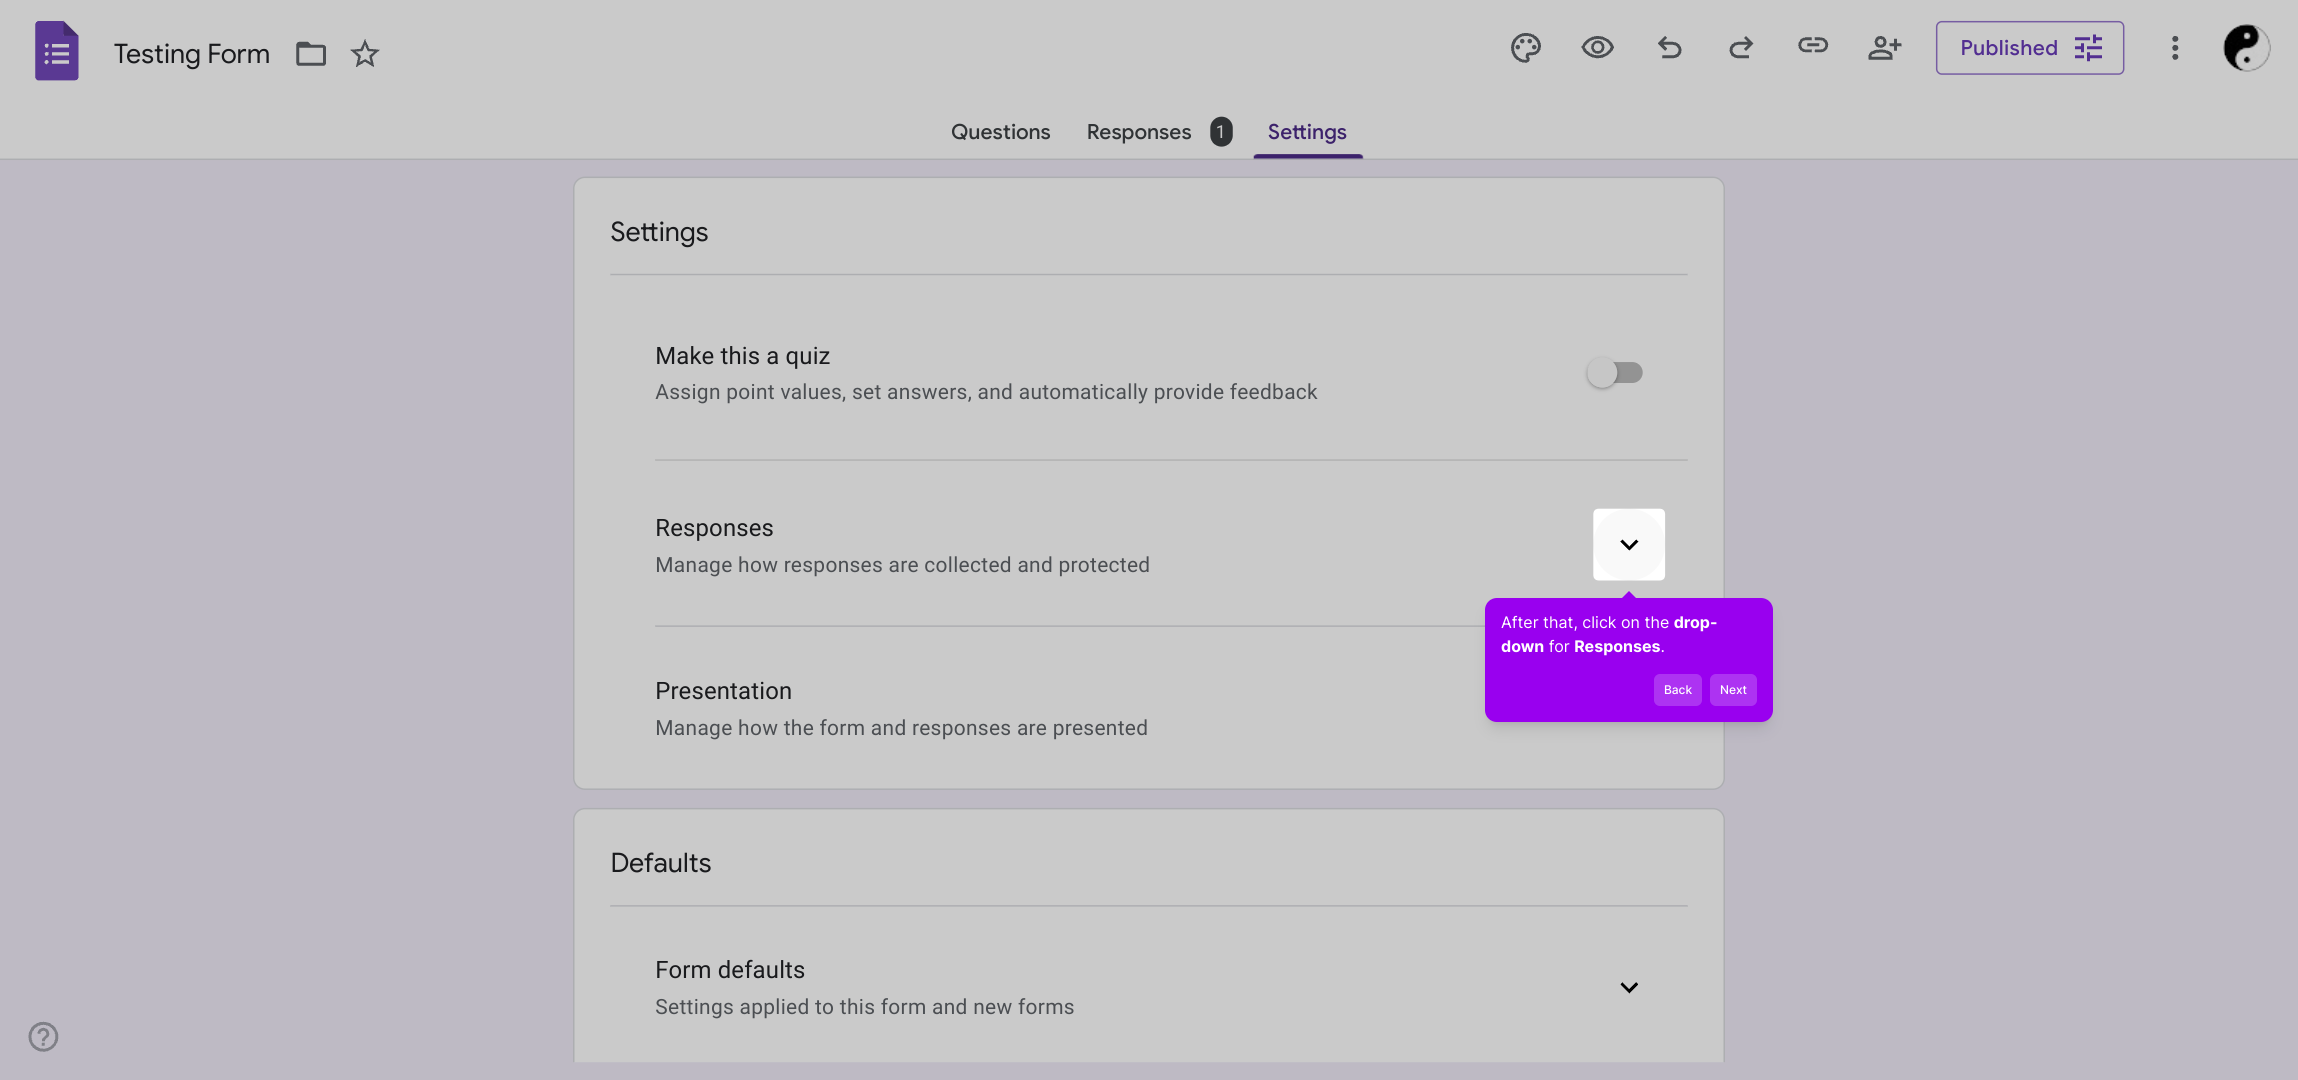Click the response count badge 1
The width and height of the screenshot is (2298, 1080).
[x=1221, y=132]
